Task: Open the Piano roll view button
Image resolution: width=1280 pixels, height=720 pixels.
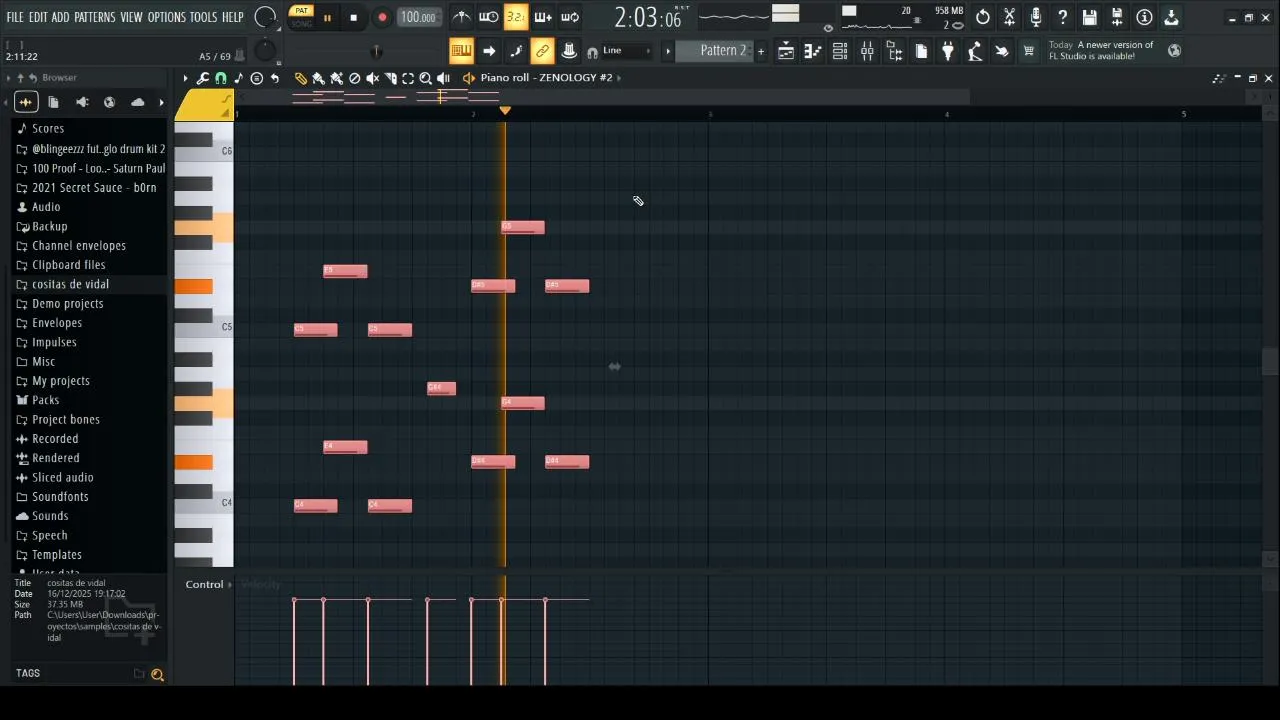Action: 813,51
